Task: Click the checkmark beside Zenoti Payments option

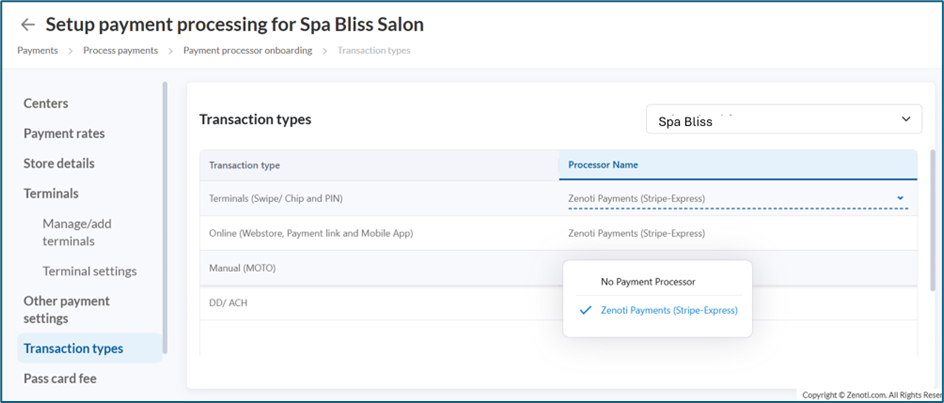Action: [585, 311]
